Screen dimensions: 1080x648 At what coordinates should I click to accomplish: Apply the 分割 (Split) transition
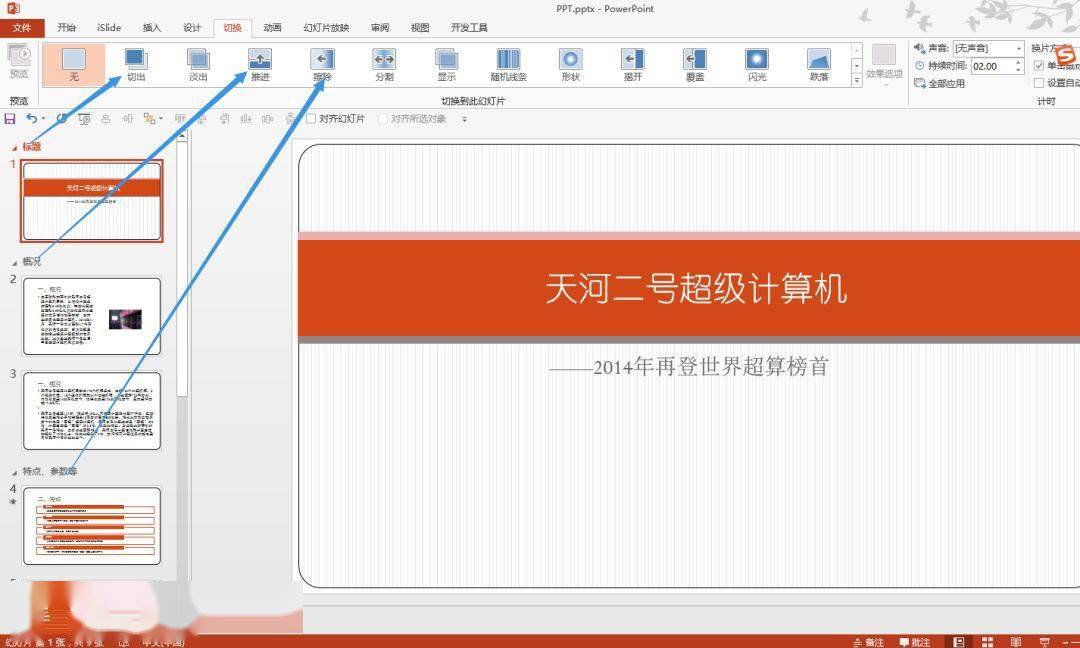coord(384,65)
